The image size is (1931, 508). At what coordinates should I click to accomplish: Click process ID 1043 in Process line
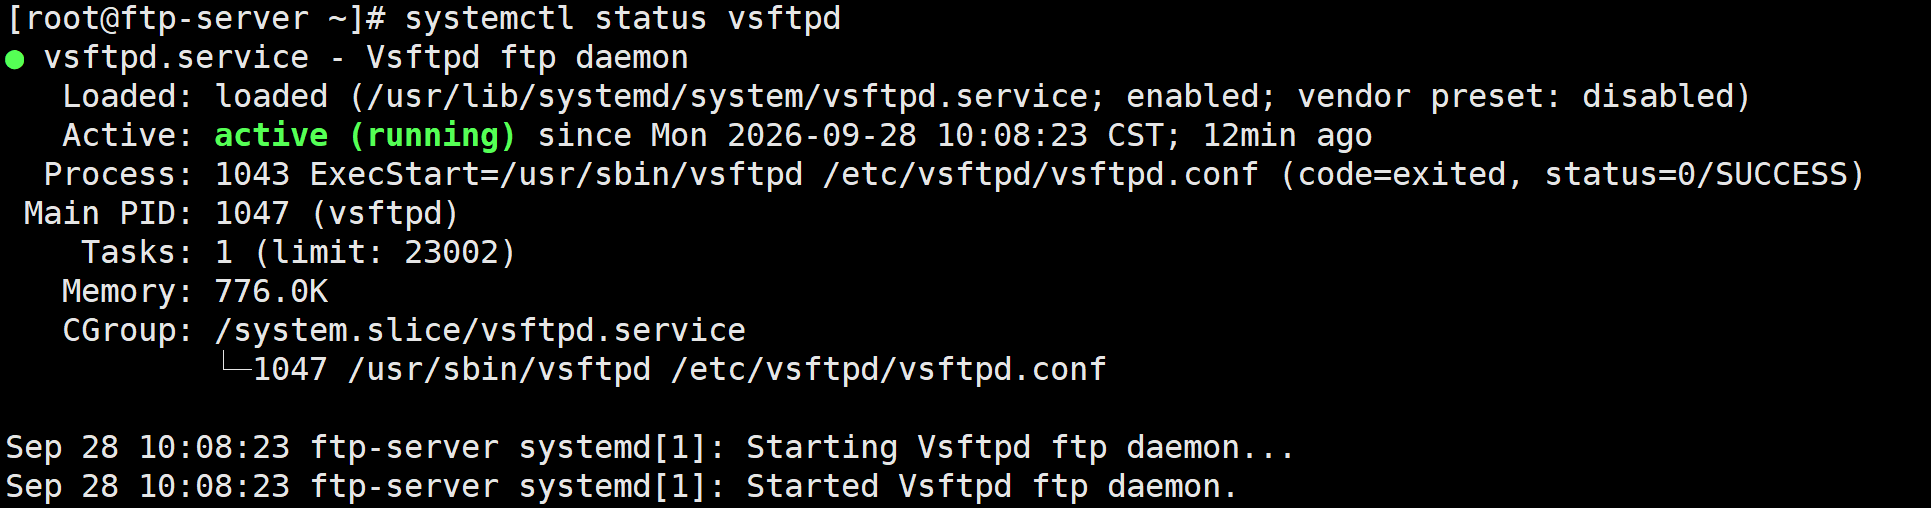252,175
